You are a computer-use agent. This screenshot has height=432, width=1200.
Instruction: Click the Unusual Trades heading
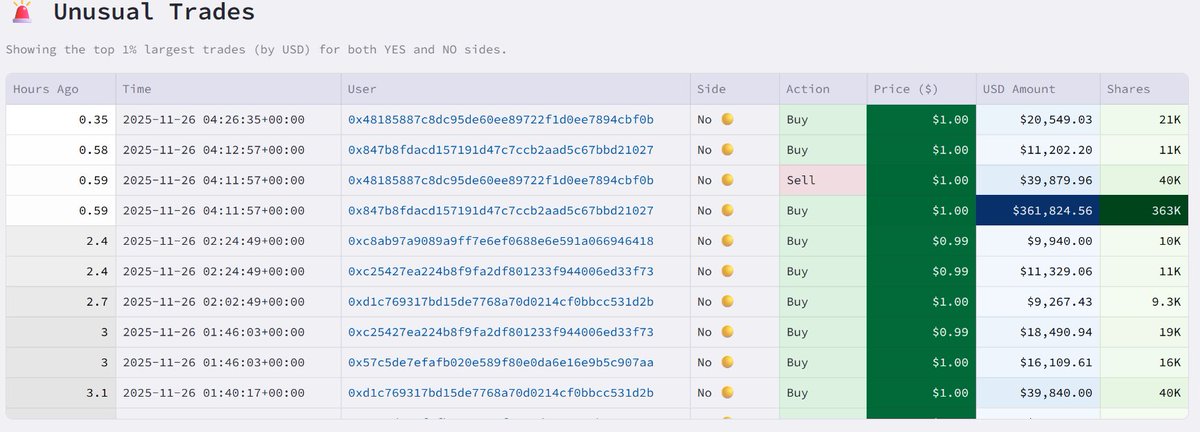coord(154,13)
